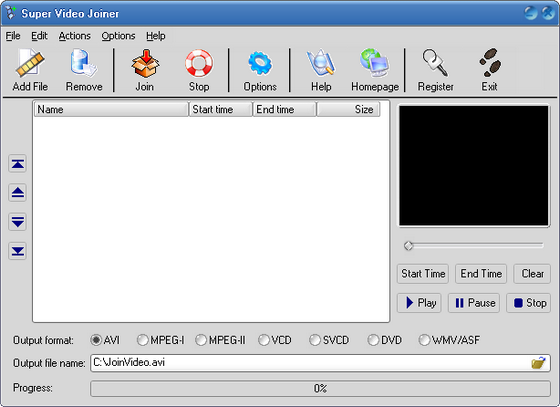Viewport: 560px width, 407px height.
Task: Play the video preview
Action: [x=419, y=303]
